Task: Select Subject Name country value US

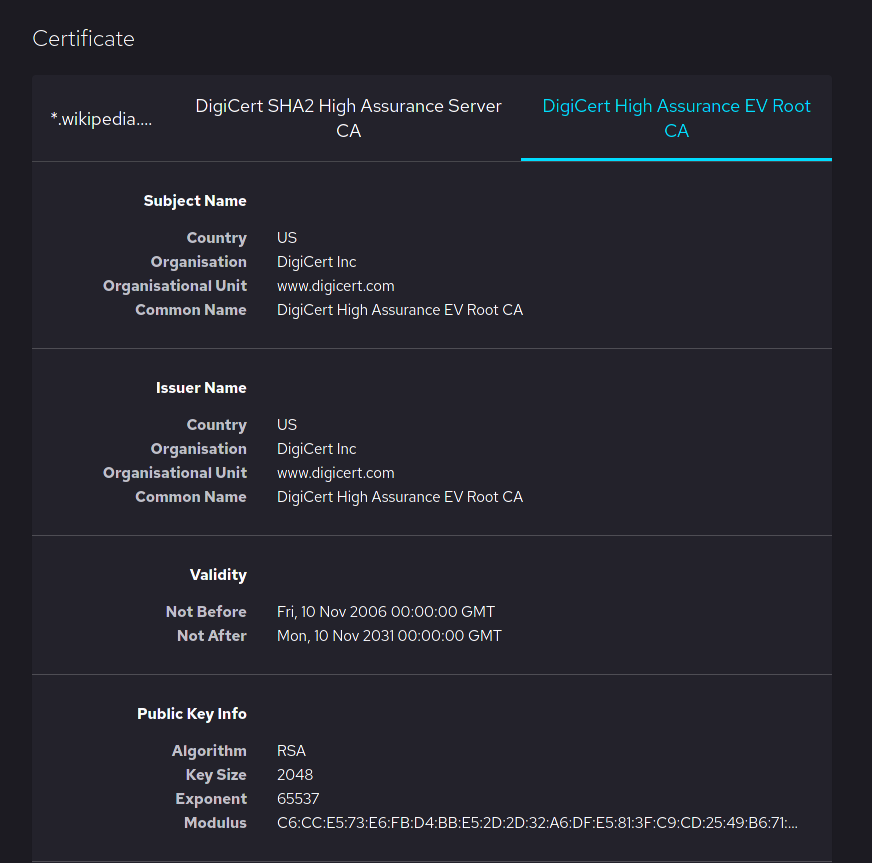Action: point(287,237)
